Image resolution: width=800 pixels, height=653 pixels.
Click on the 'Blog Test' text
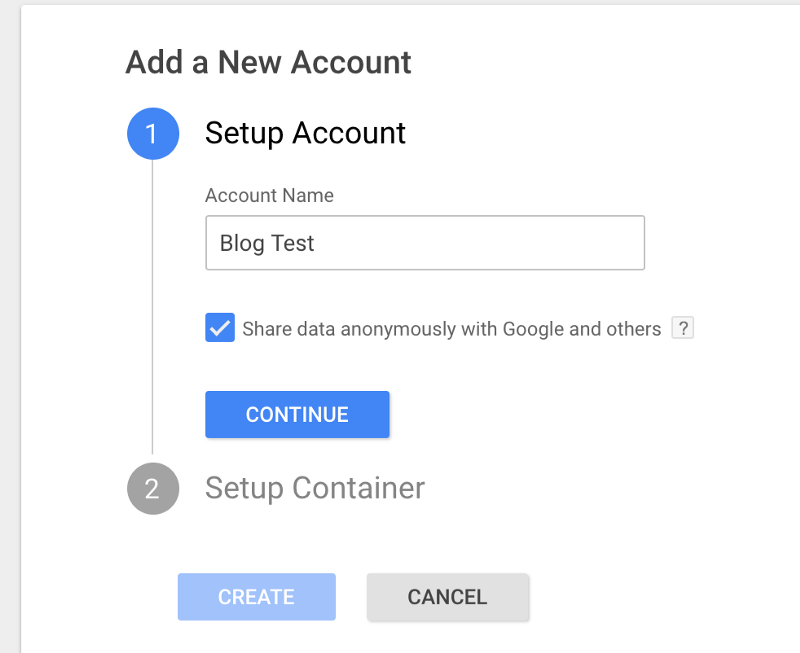coord(267,243)
